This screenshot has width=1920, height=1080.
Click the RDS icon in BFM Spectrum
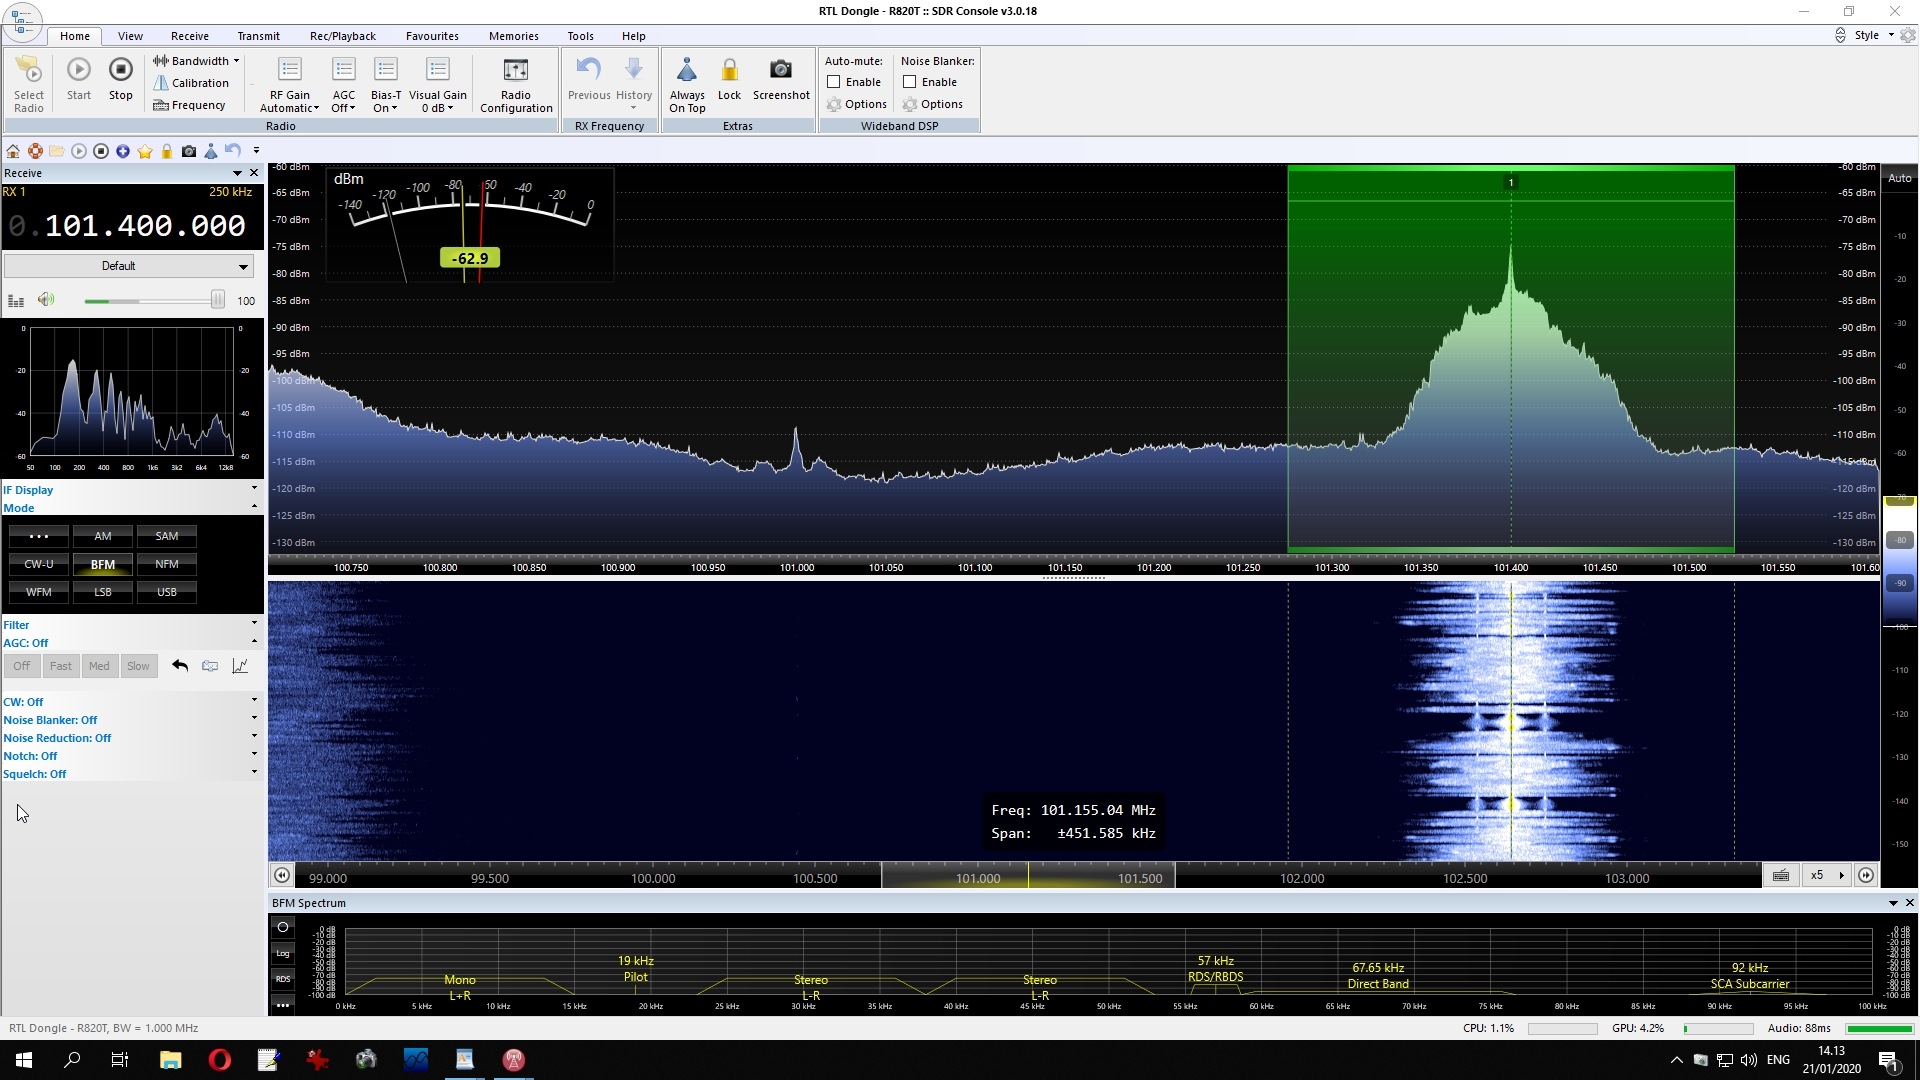coord(283,979)
